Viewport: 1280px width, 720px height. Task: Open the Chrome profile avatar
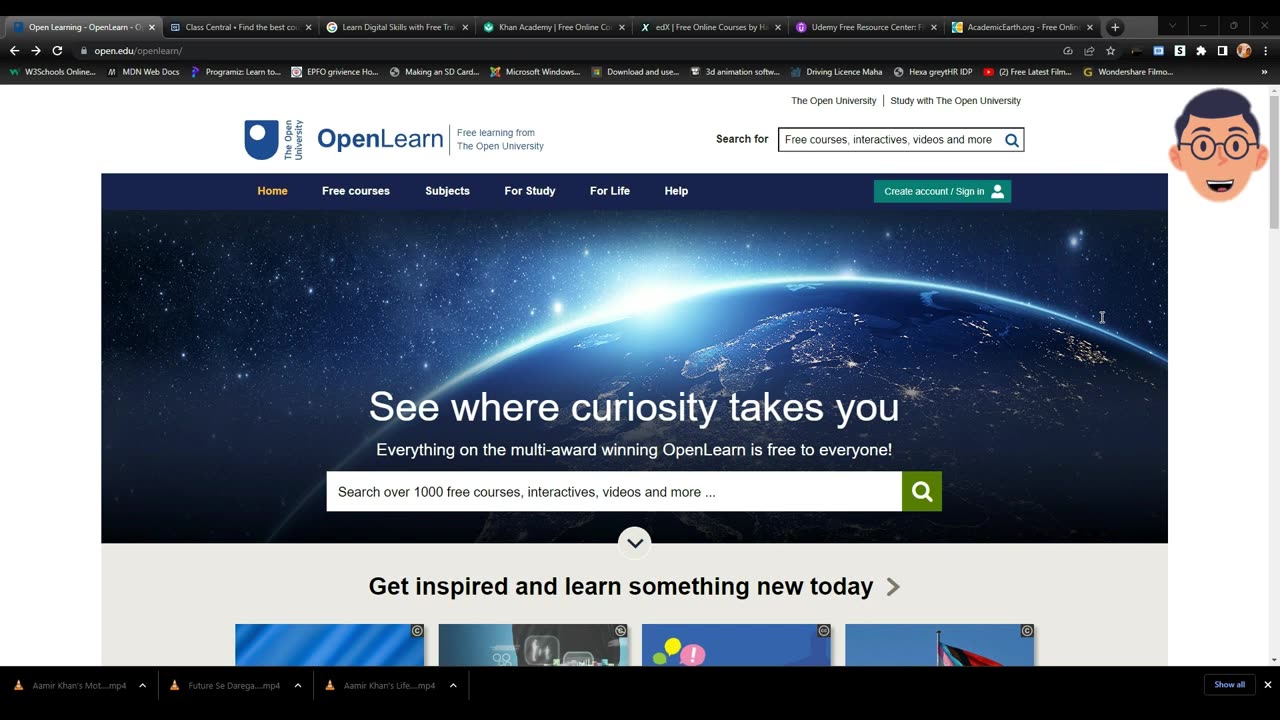(x=1244, y=51)
